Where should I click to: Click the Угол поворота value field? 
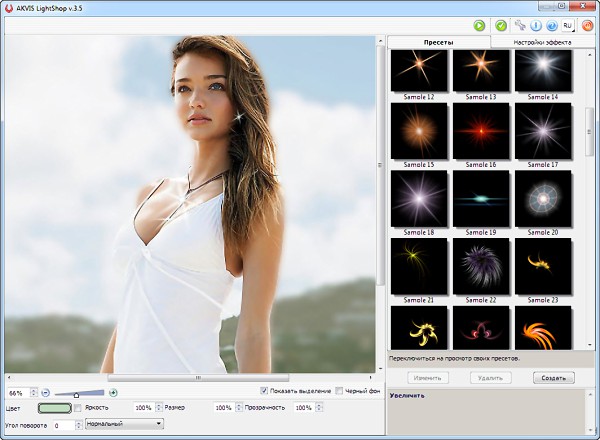[x=63, y=425]
